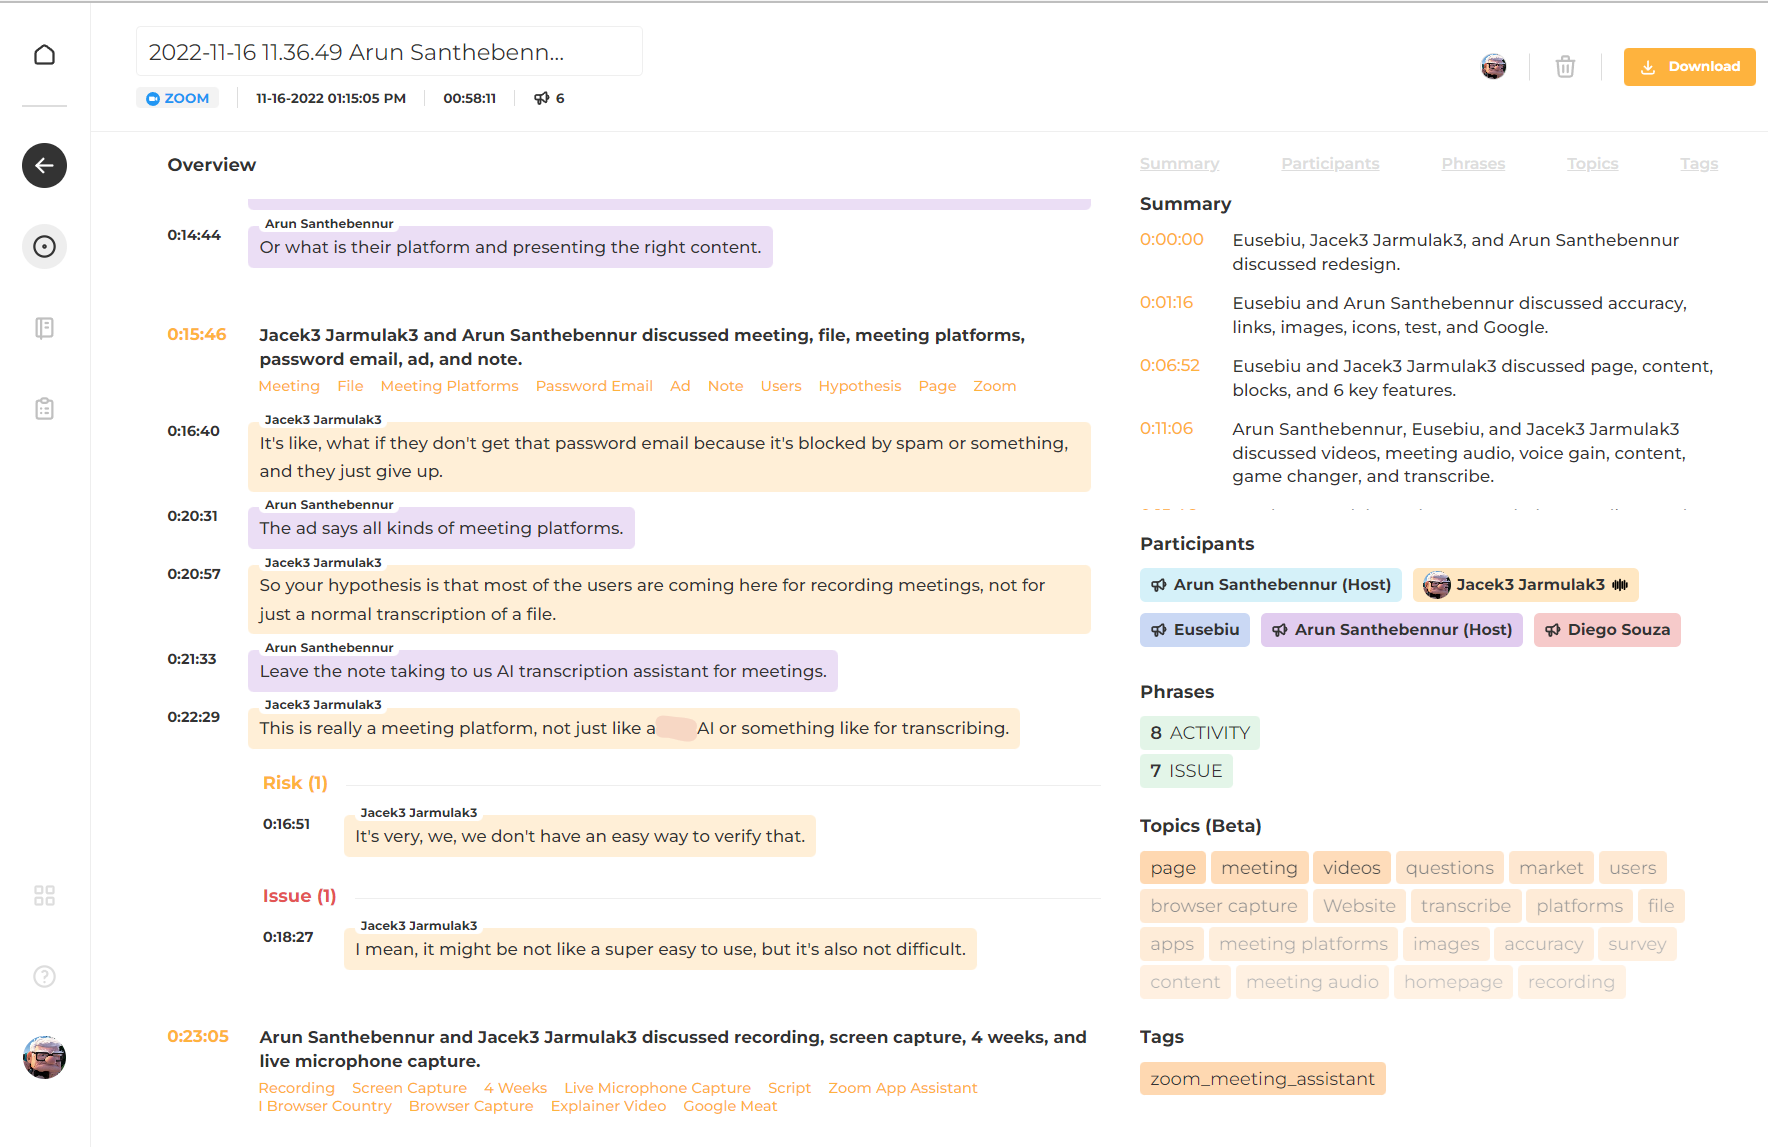Click the 'Screen Capture' keyword link

tap(409, 1088)
